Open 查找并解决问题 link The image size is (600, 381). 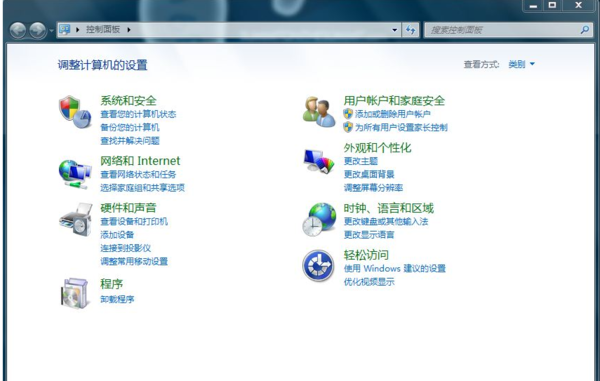(x=130, y=141)
